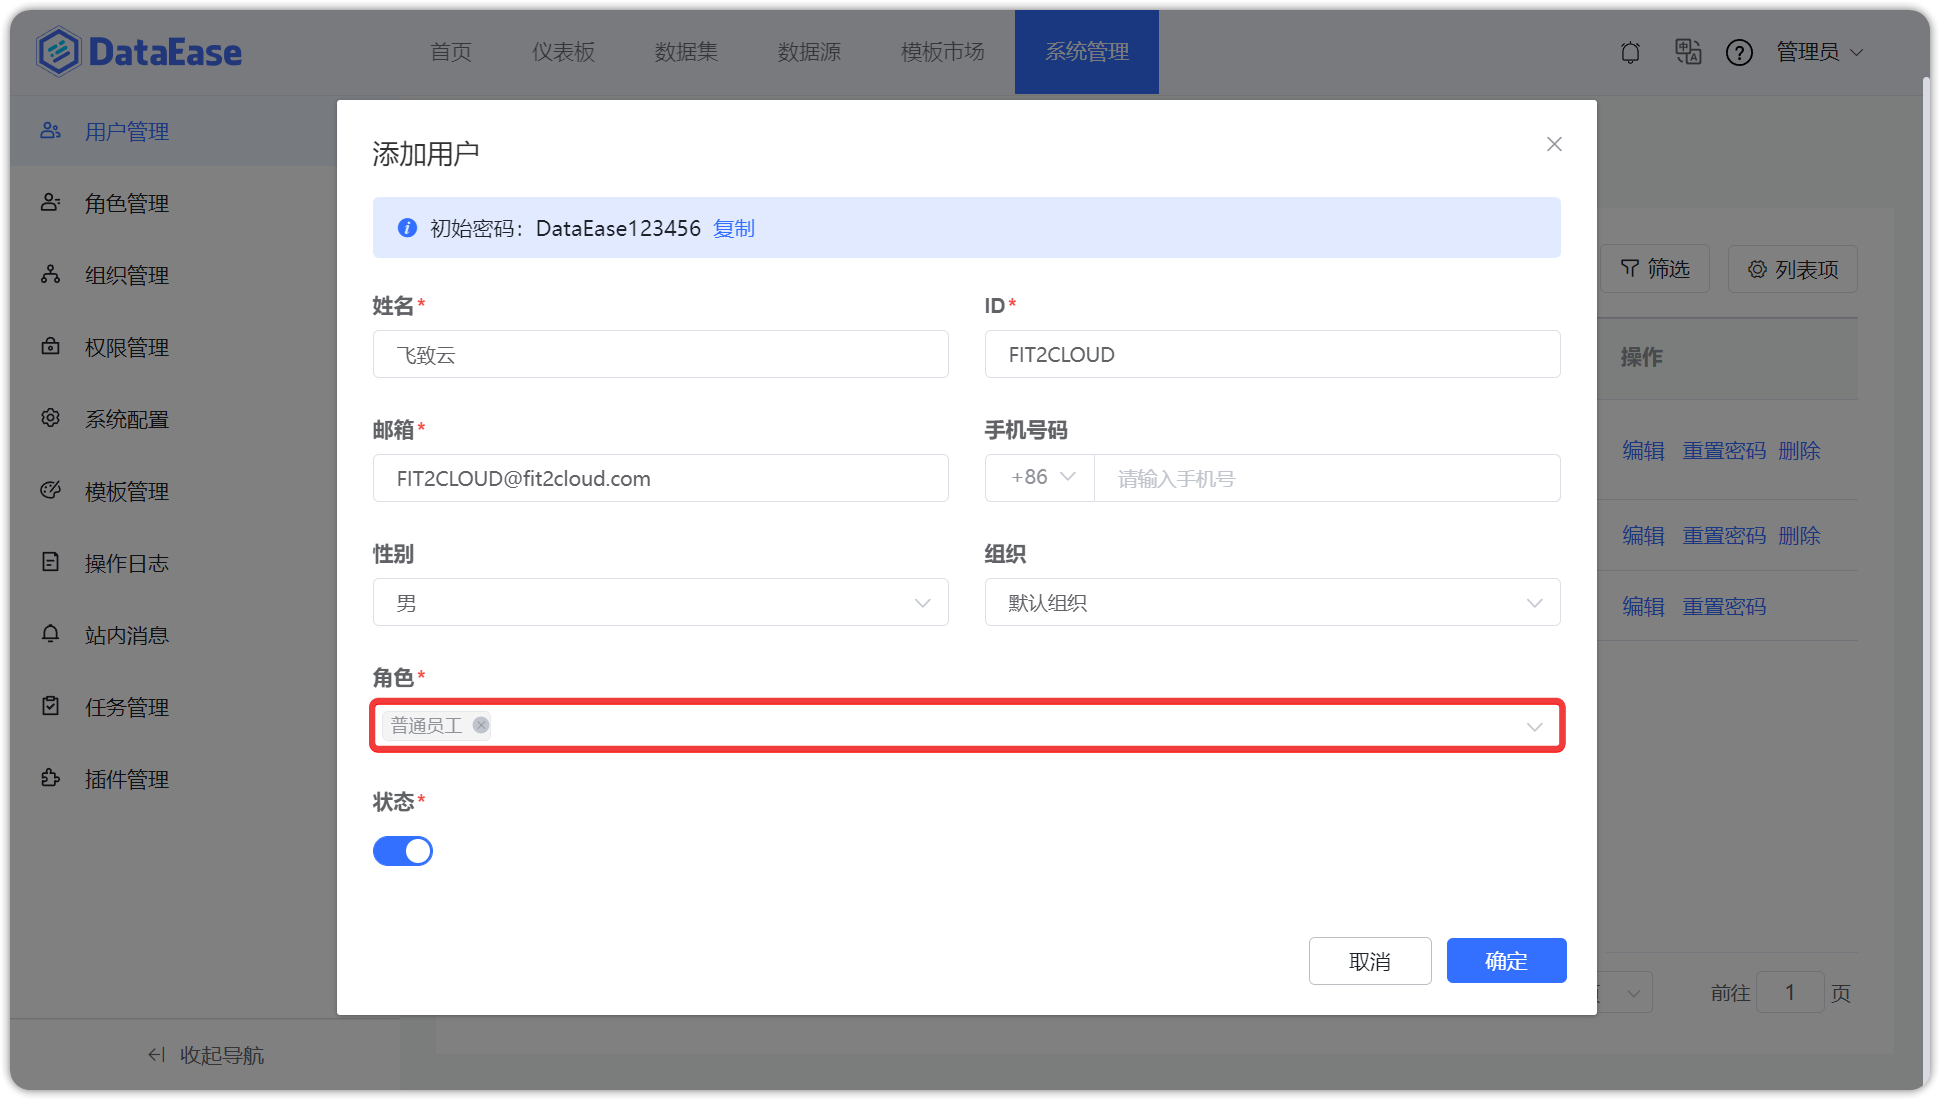
Task: Open 系统配置 in the sidebar
Action: [x=127, y=419]
